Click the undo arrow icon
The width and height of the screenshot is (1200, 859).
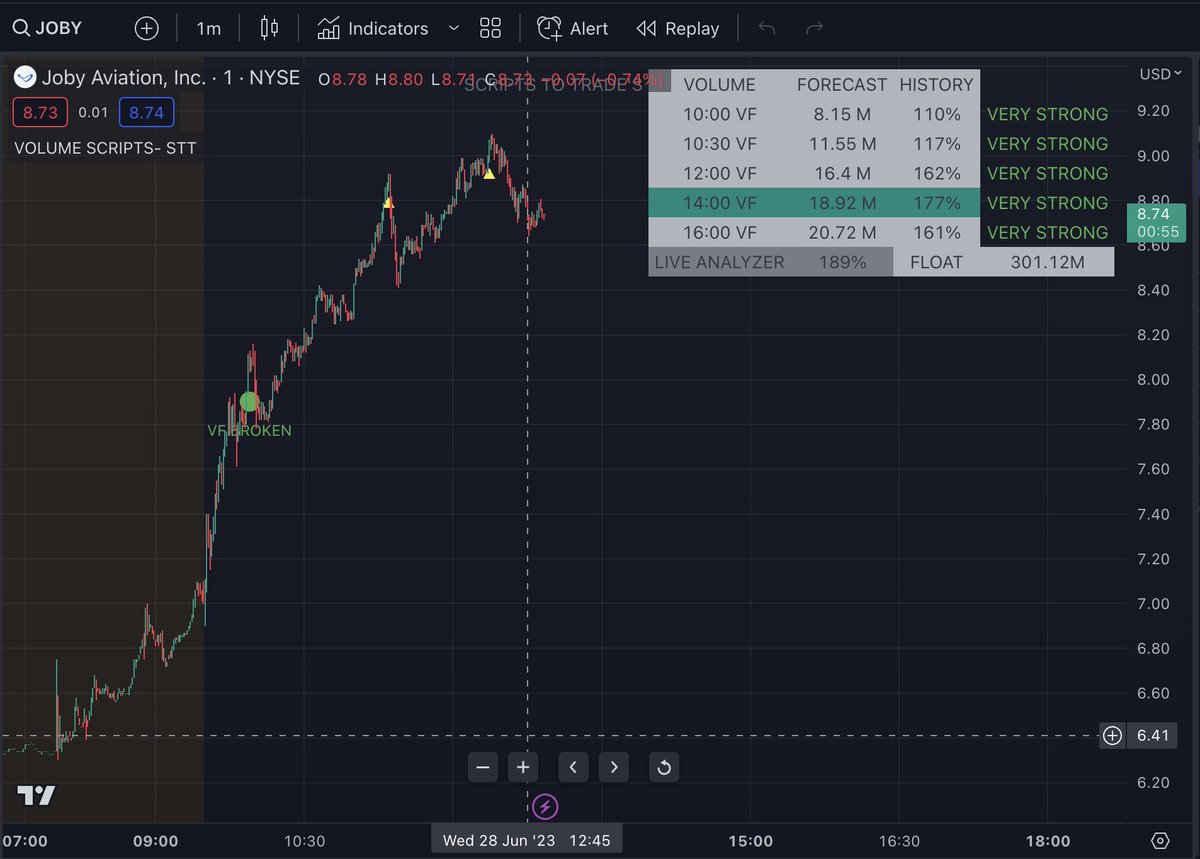pos(766,28)
